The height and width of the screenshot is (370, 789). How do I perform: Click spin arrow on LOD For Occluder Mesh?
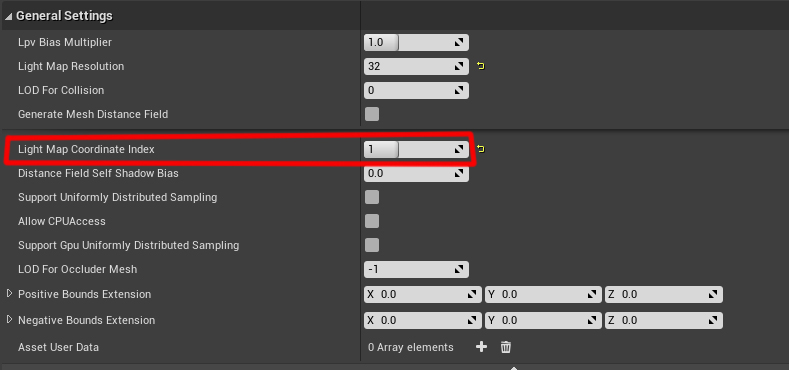[459, 269]
